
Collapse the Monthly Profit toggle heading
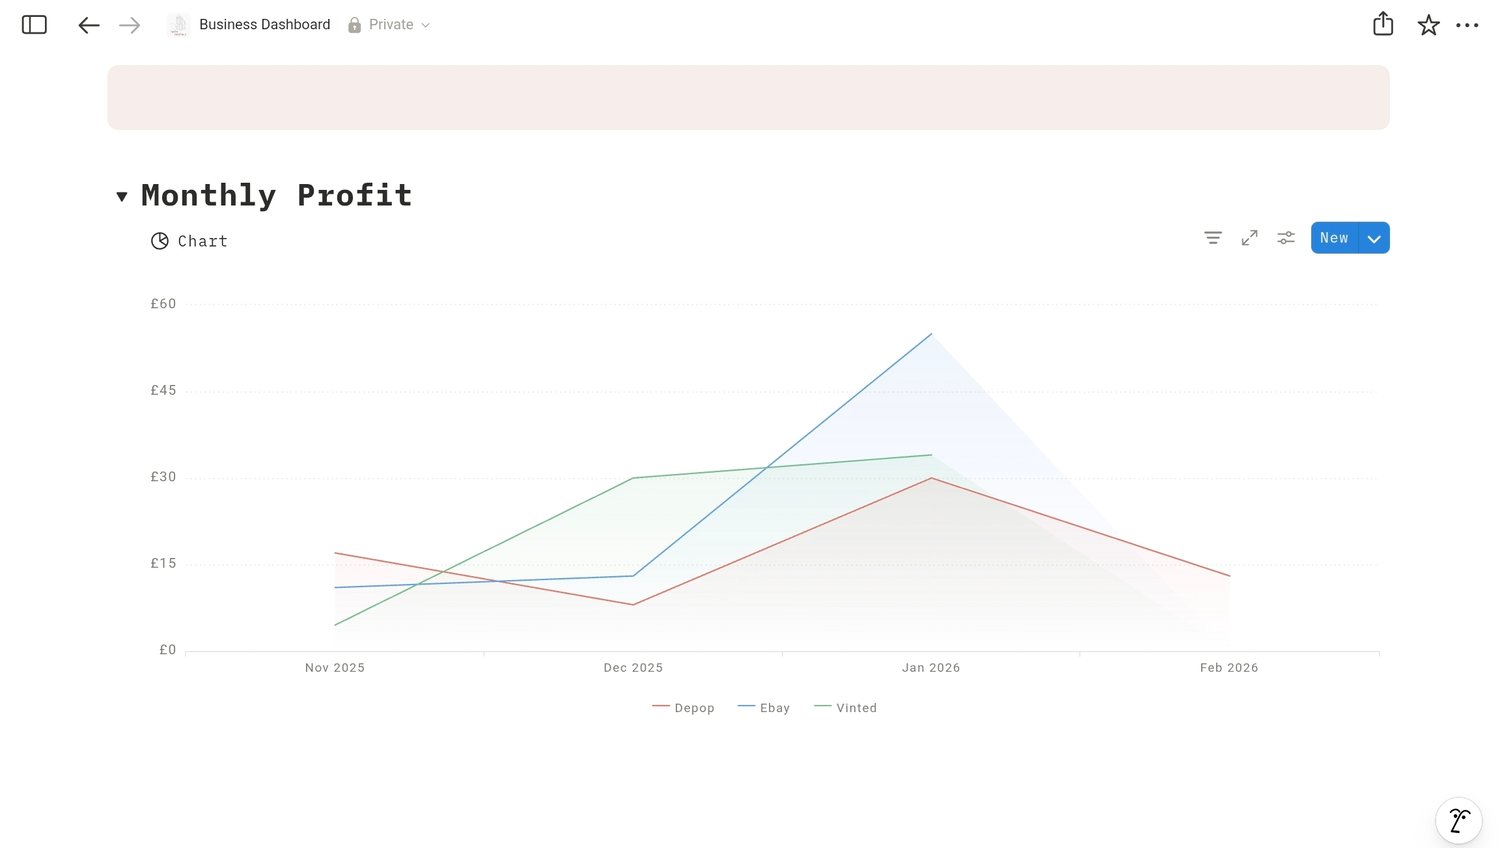coord(122,196)
